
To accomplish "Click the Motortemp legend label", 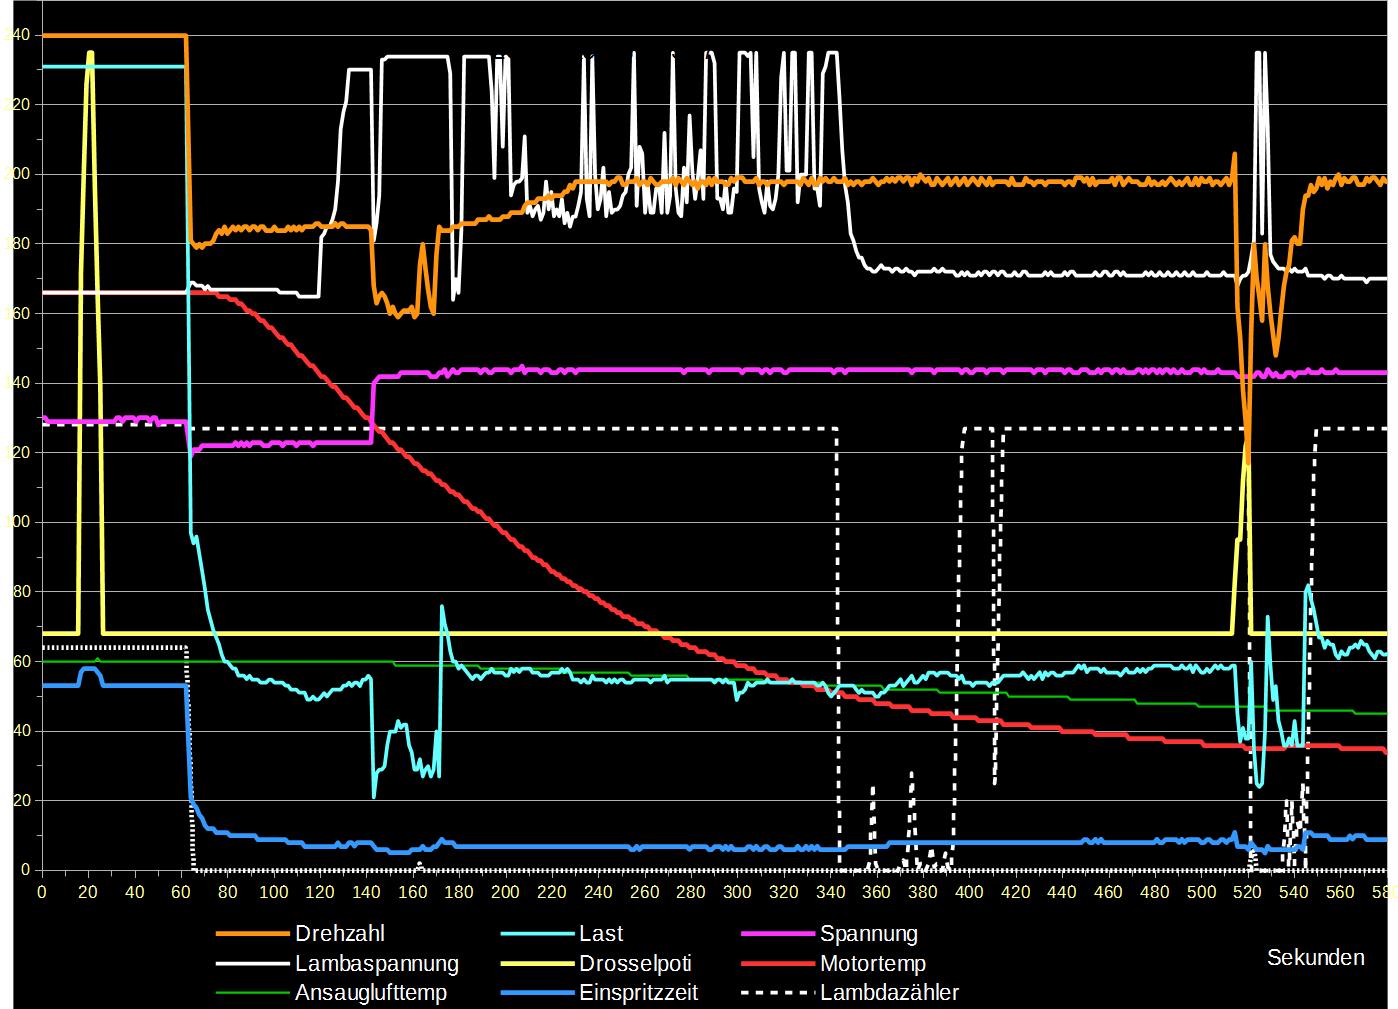I will click(872, 964).
